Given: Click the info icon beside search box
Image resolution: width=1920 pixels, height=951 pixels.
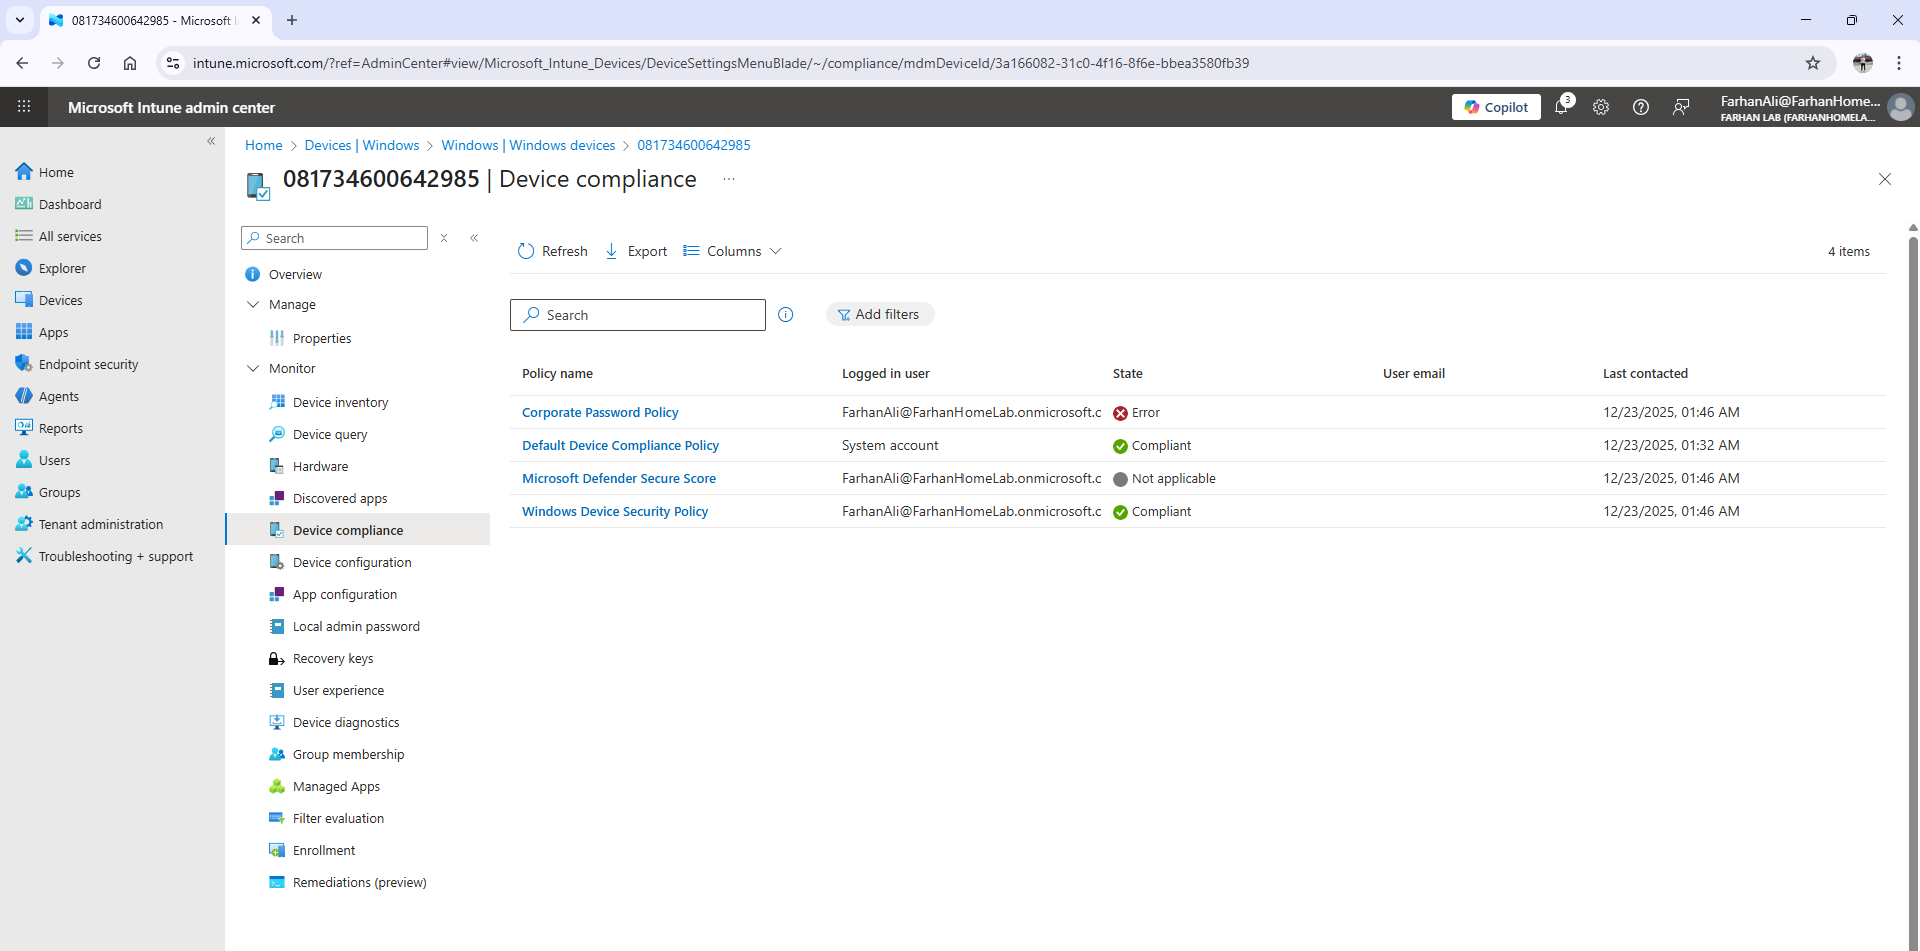Looking at the screenshot, I should point(786,315).
